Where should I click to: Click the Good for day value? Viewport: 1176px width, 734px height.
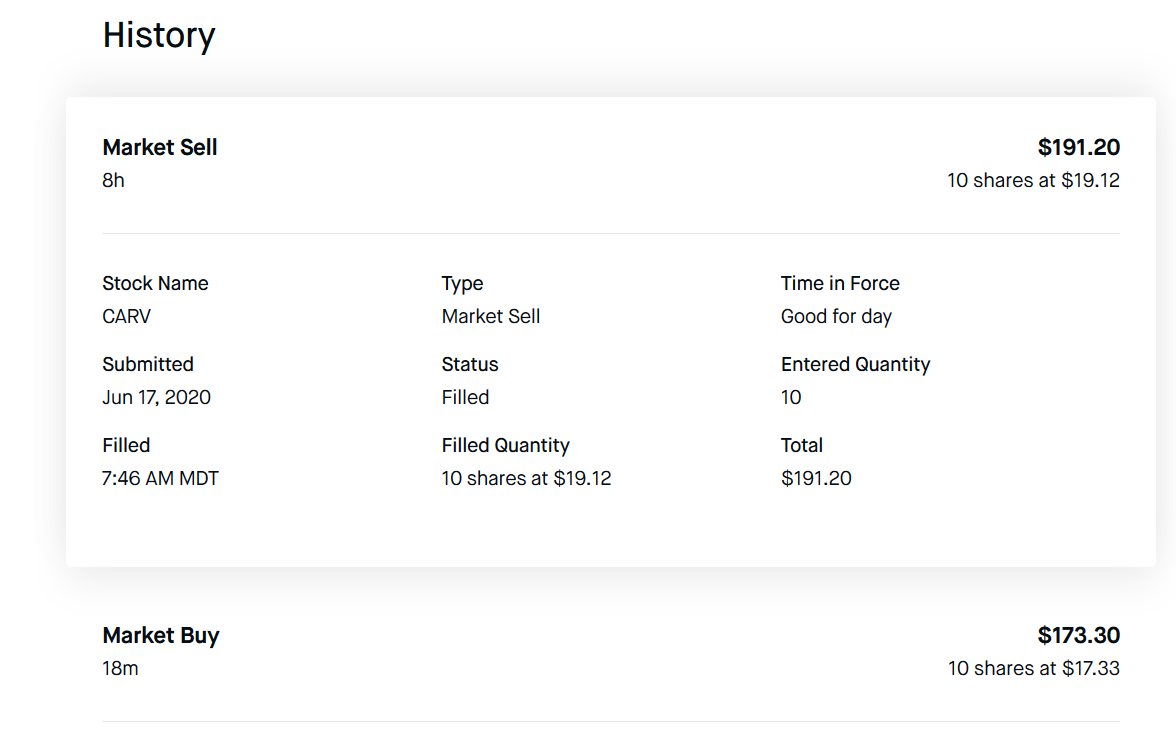pos(836,317)
